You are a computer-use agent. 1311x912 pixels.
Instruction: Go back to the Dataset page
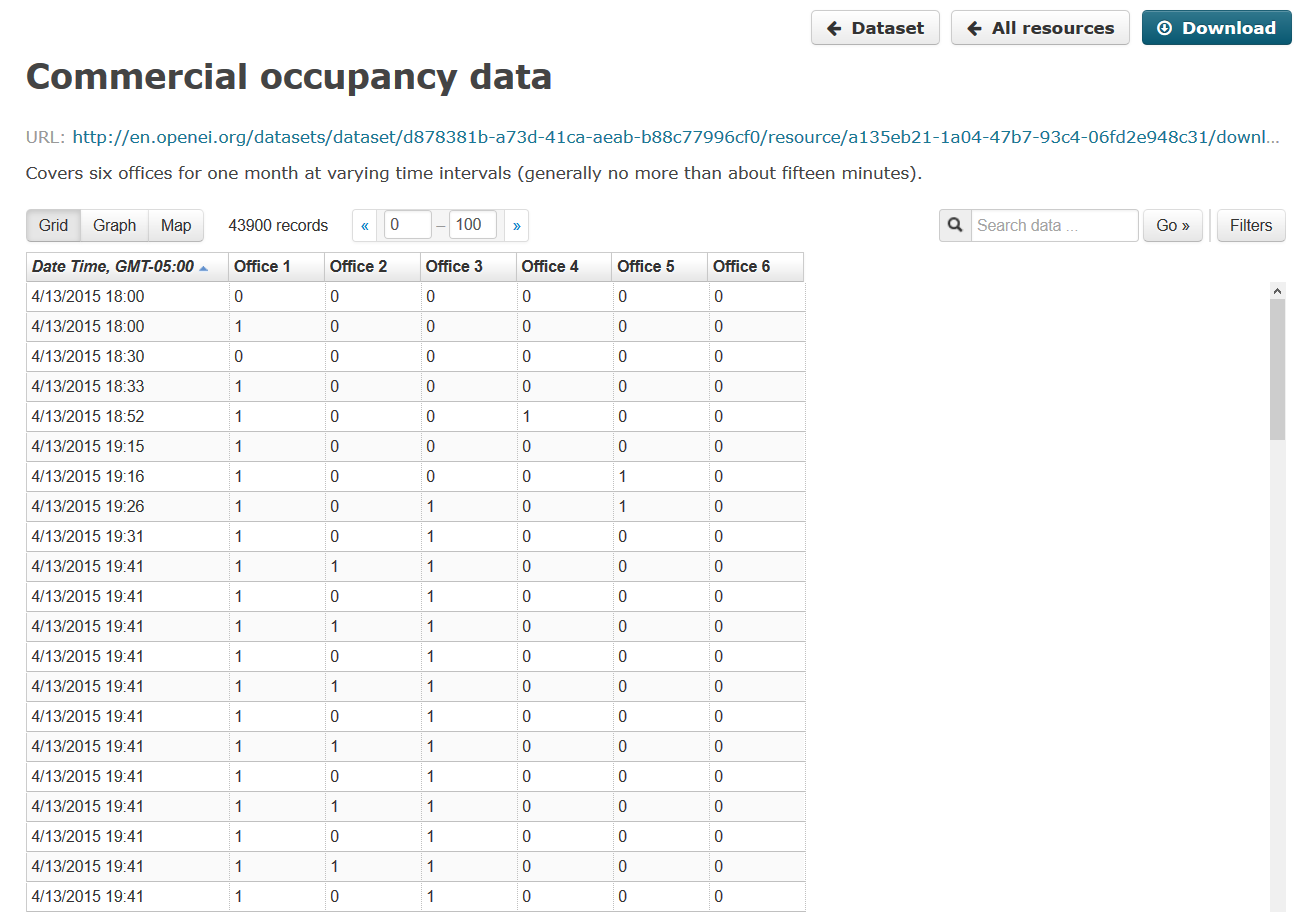click(875, 28)
